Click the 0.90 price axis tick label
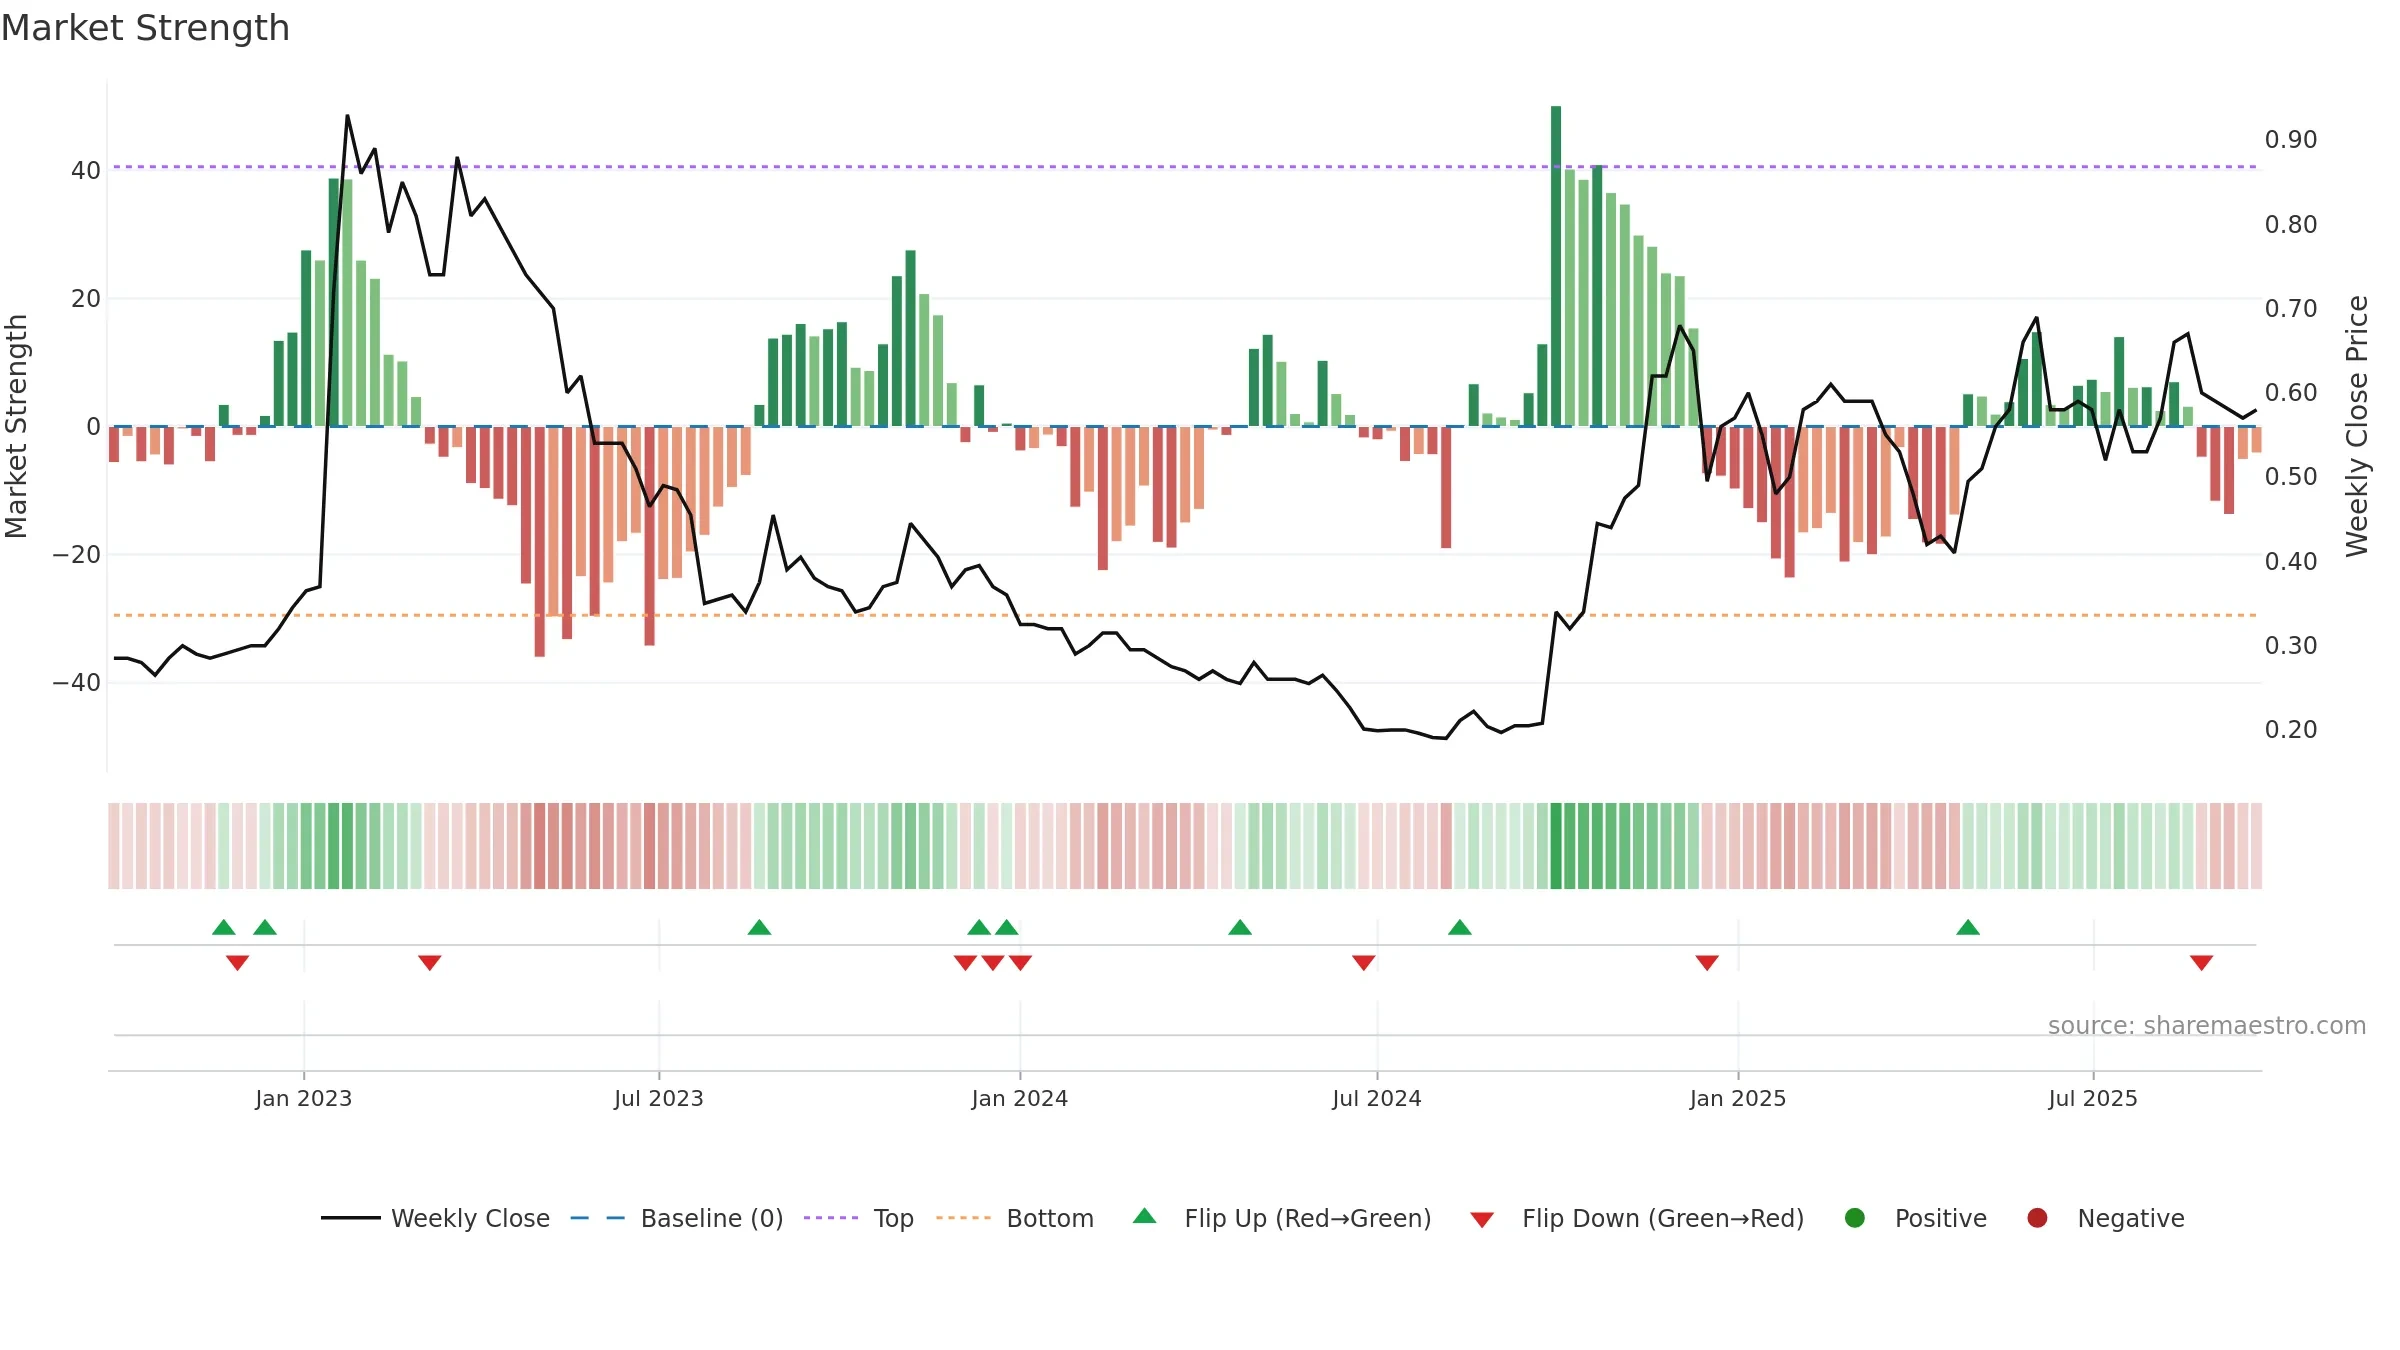Viewport: 2400px width, 1350px height. point(2290,139)
